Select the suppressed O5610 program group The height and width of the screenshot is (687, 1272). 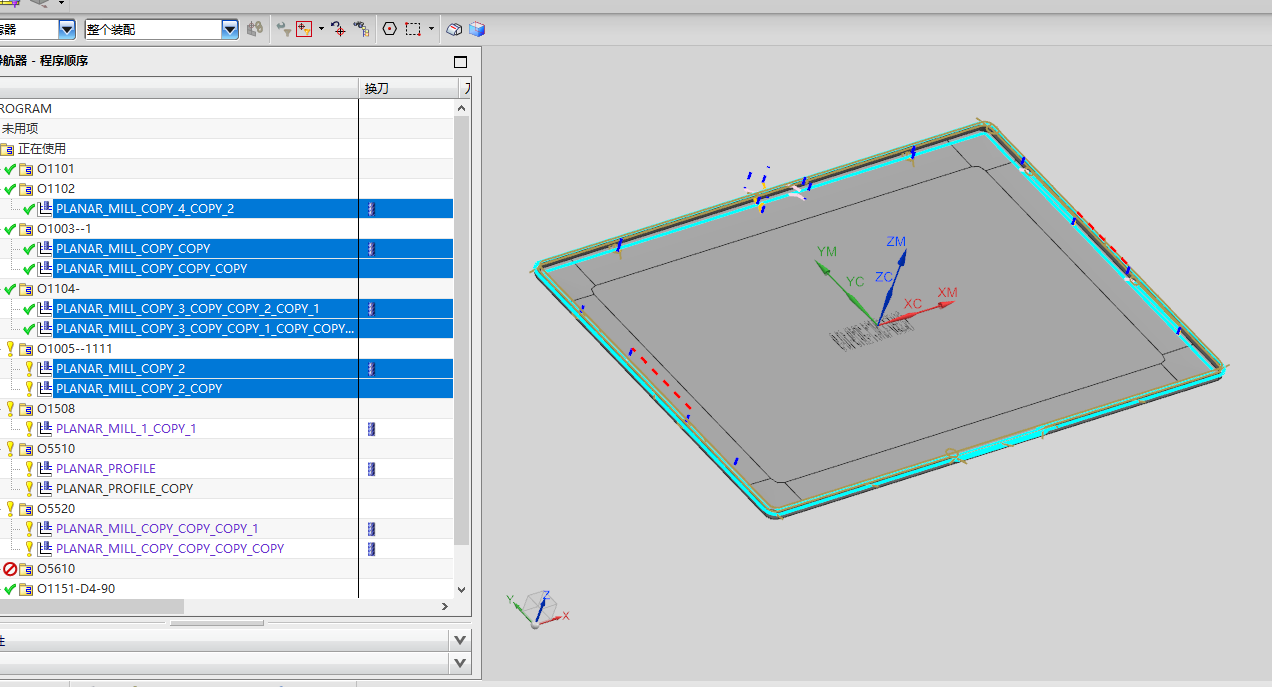(x=56, y=569)
